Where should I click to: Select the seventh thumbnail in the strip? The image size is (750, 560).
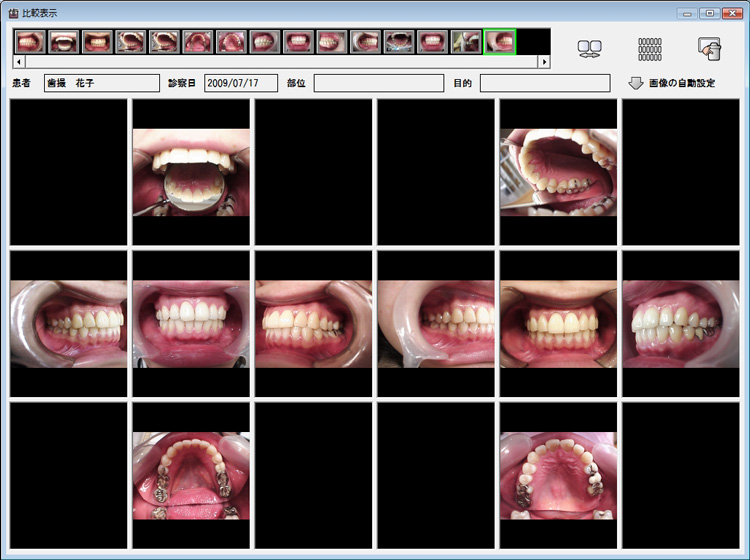tap(231, 42)
